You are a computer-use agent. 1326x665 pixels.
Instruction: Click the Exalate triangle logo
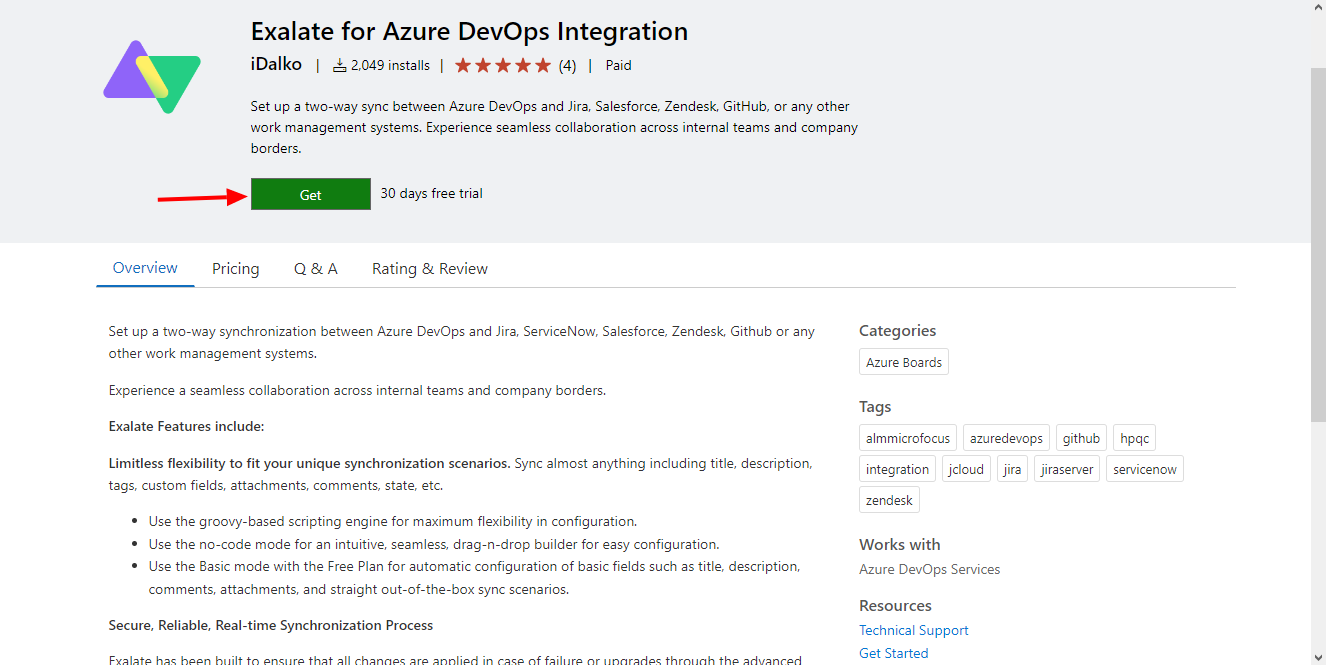pyautogui.click(x=152, y=76)
